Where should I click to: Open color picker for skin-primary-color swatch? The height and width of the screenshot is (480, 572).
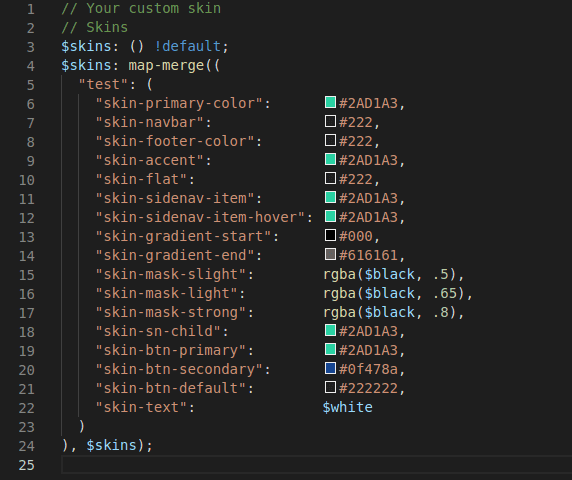click(x=330, y=102)
